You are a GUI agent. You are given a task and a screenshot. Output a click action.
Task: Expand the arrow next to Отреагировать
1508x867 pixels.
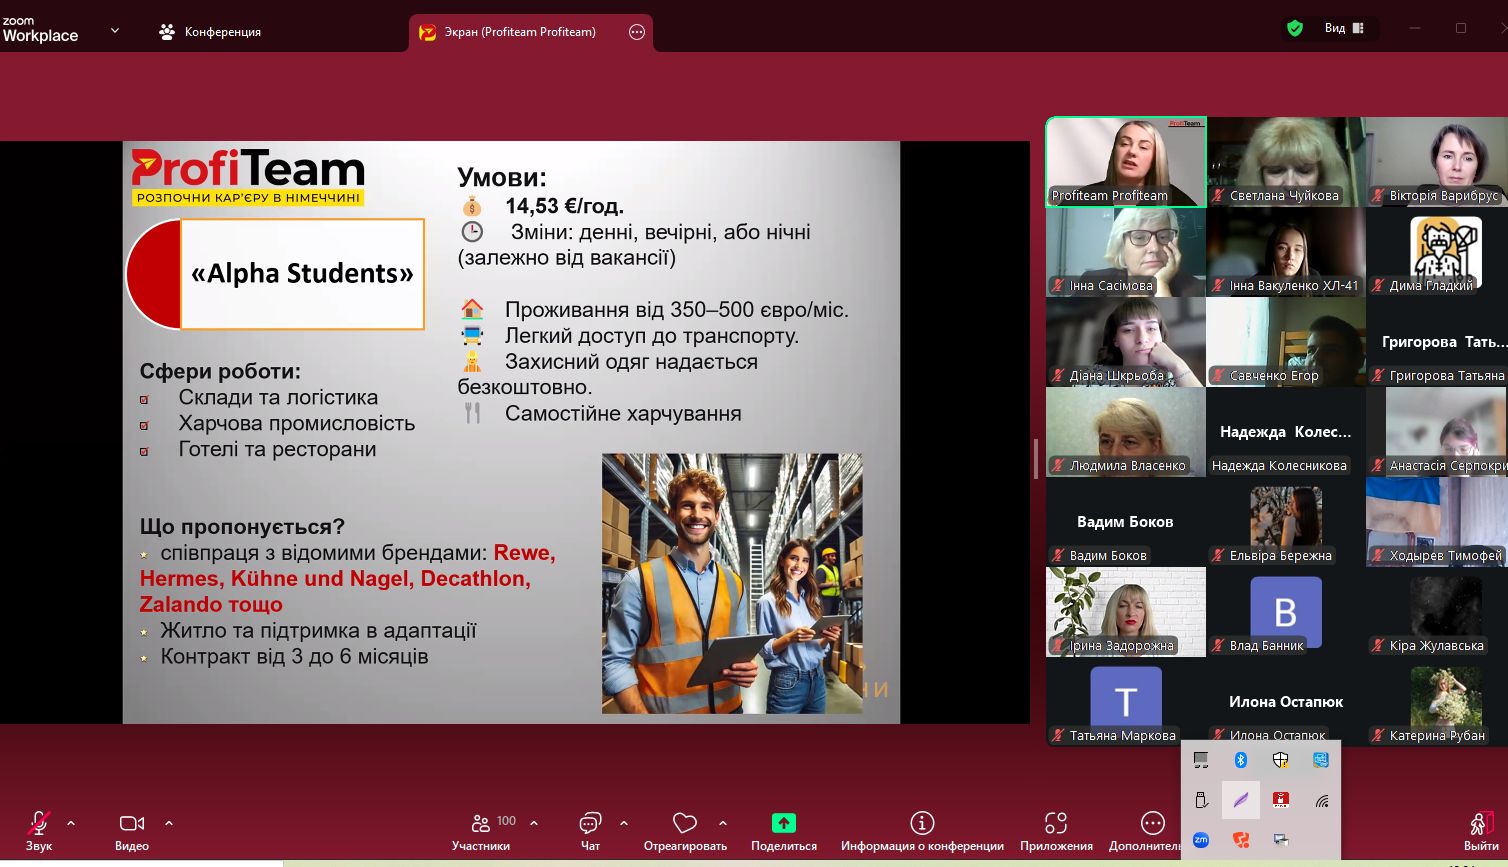point(723,823)
